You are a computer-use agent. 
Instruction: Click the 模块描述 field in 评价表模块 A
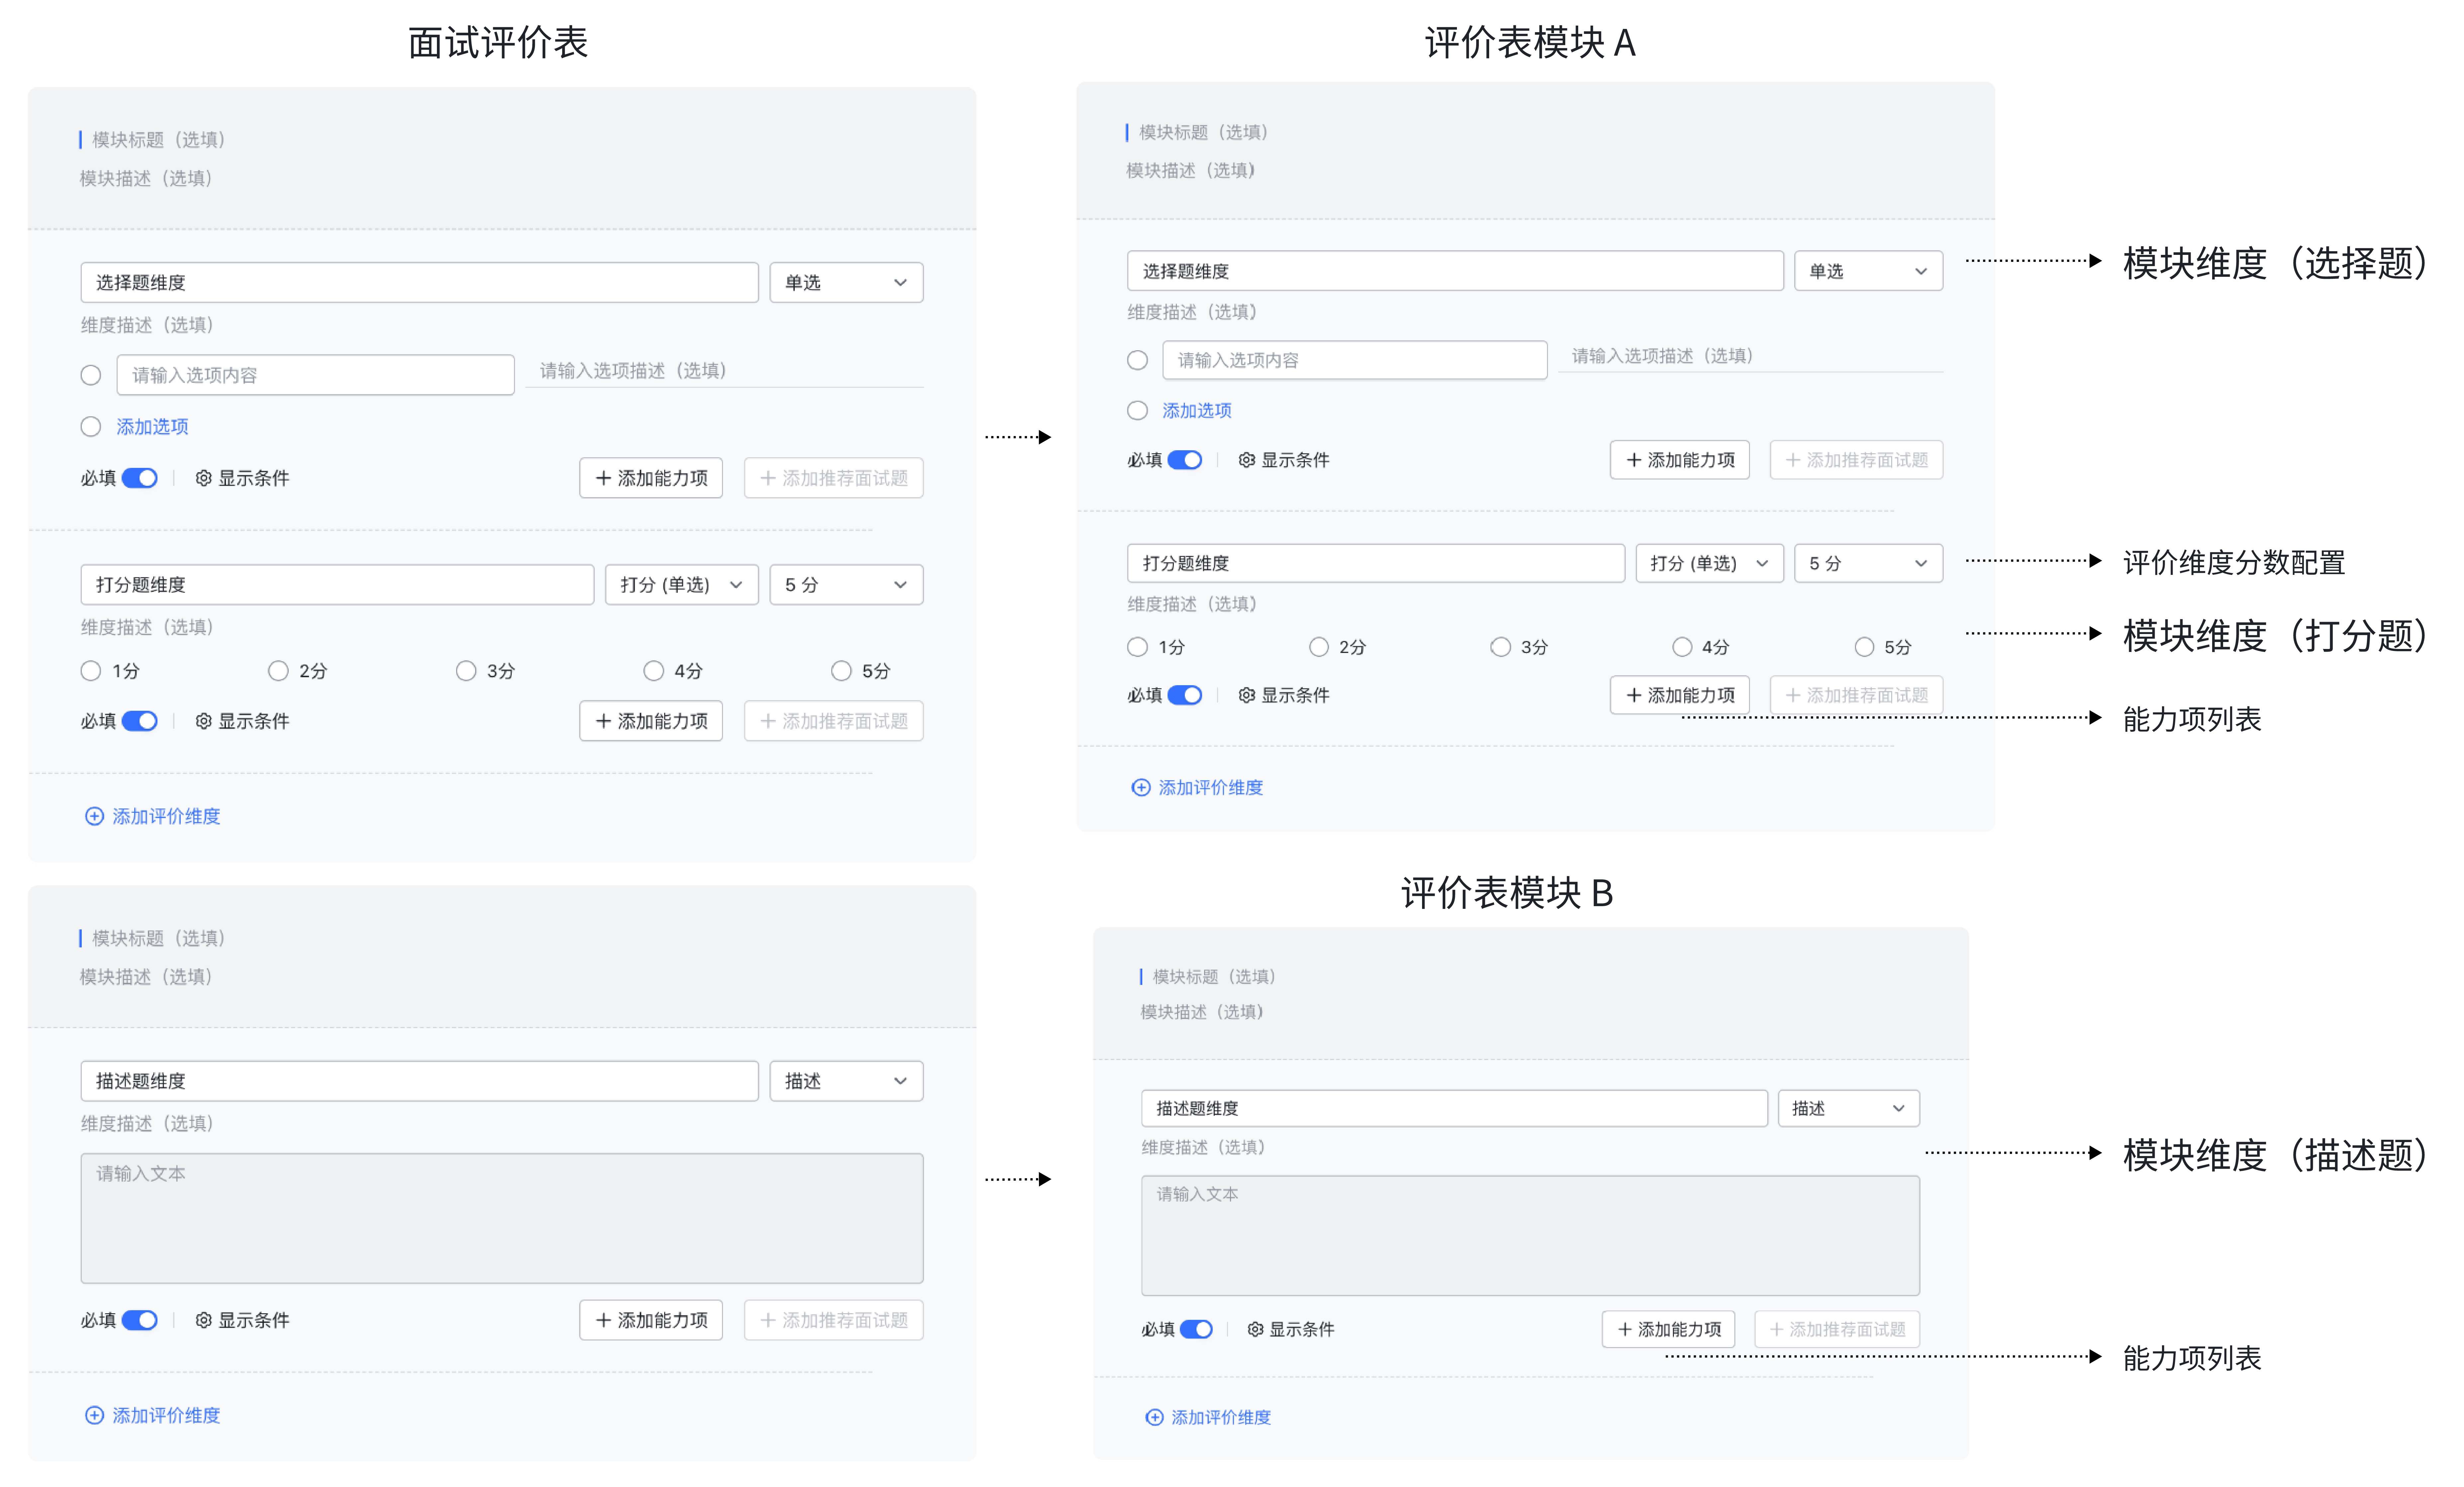[x=1190, y=170]
